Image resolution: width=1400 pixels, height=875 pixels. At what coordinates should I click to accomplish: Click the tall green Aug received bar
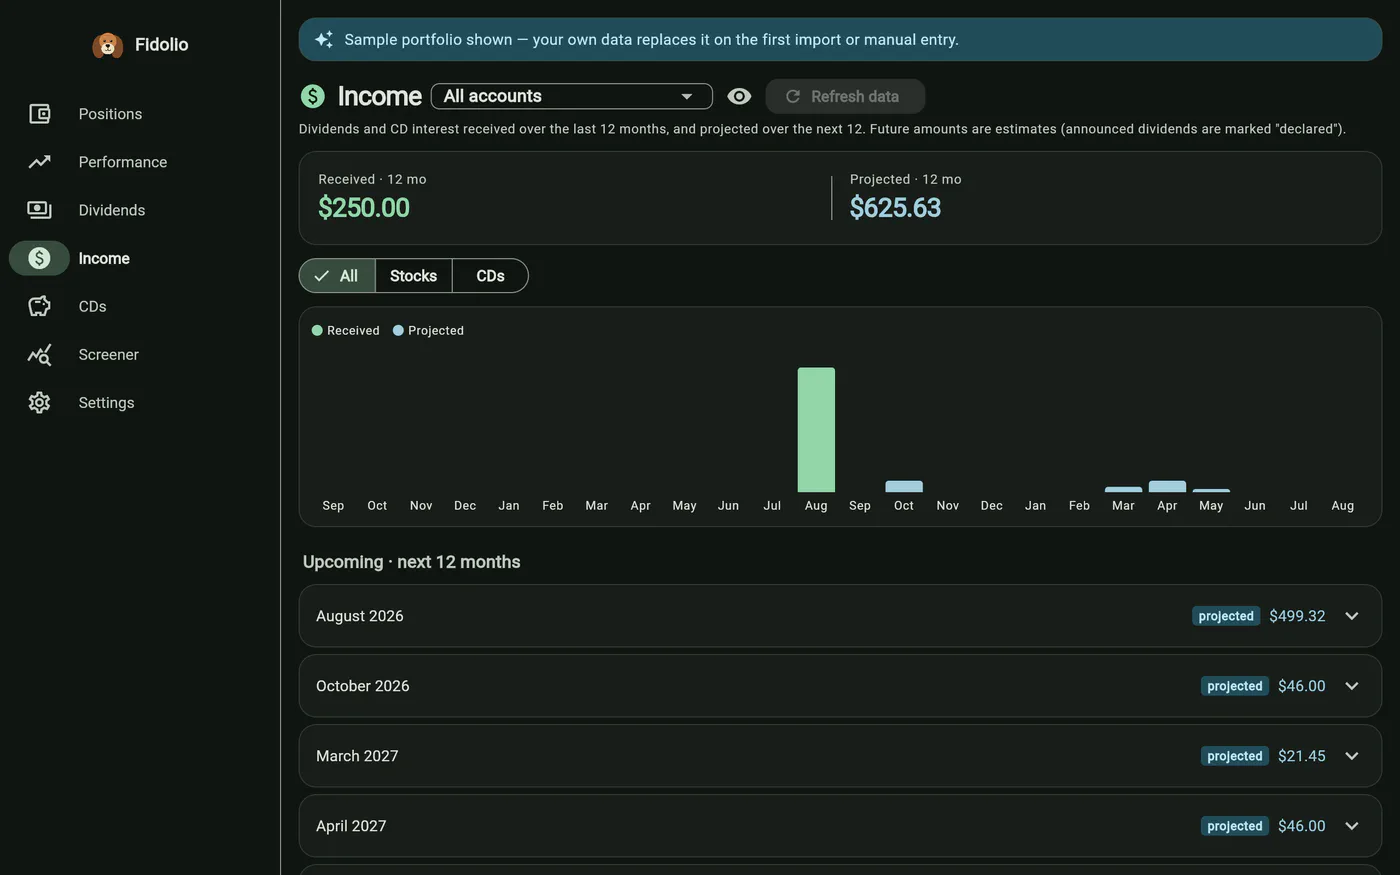click(816, 430)
